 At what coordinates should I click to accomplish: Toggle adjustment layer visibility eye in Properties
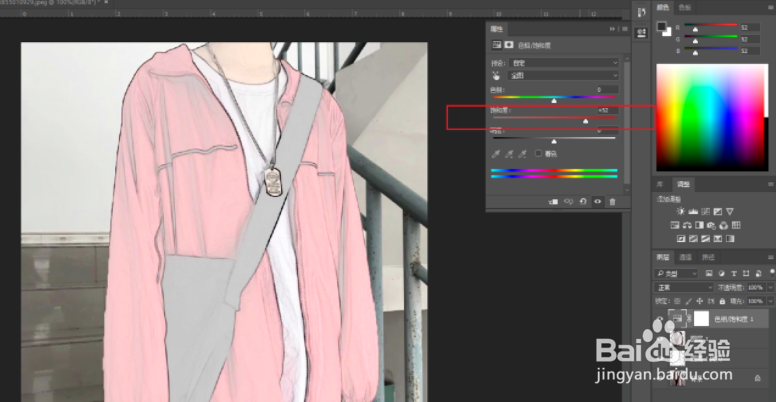point(598,201)
